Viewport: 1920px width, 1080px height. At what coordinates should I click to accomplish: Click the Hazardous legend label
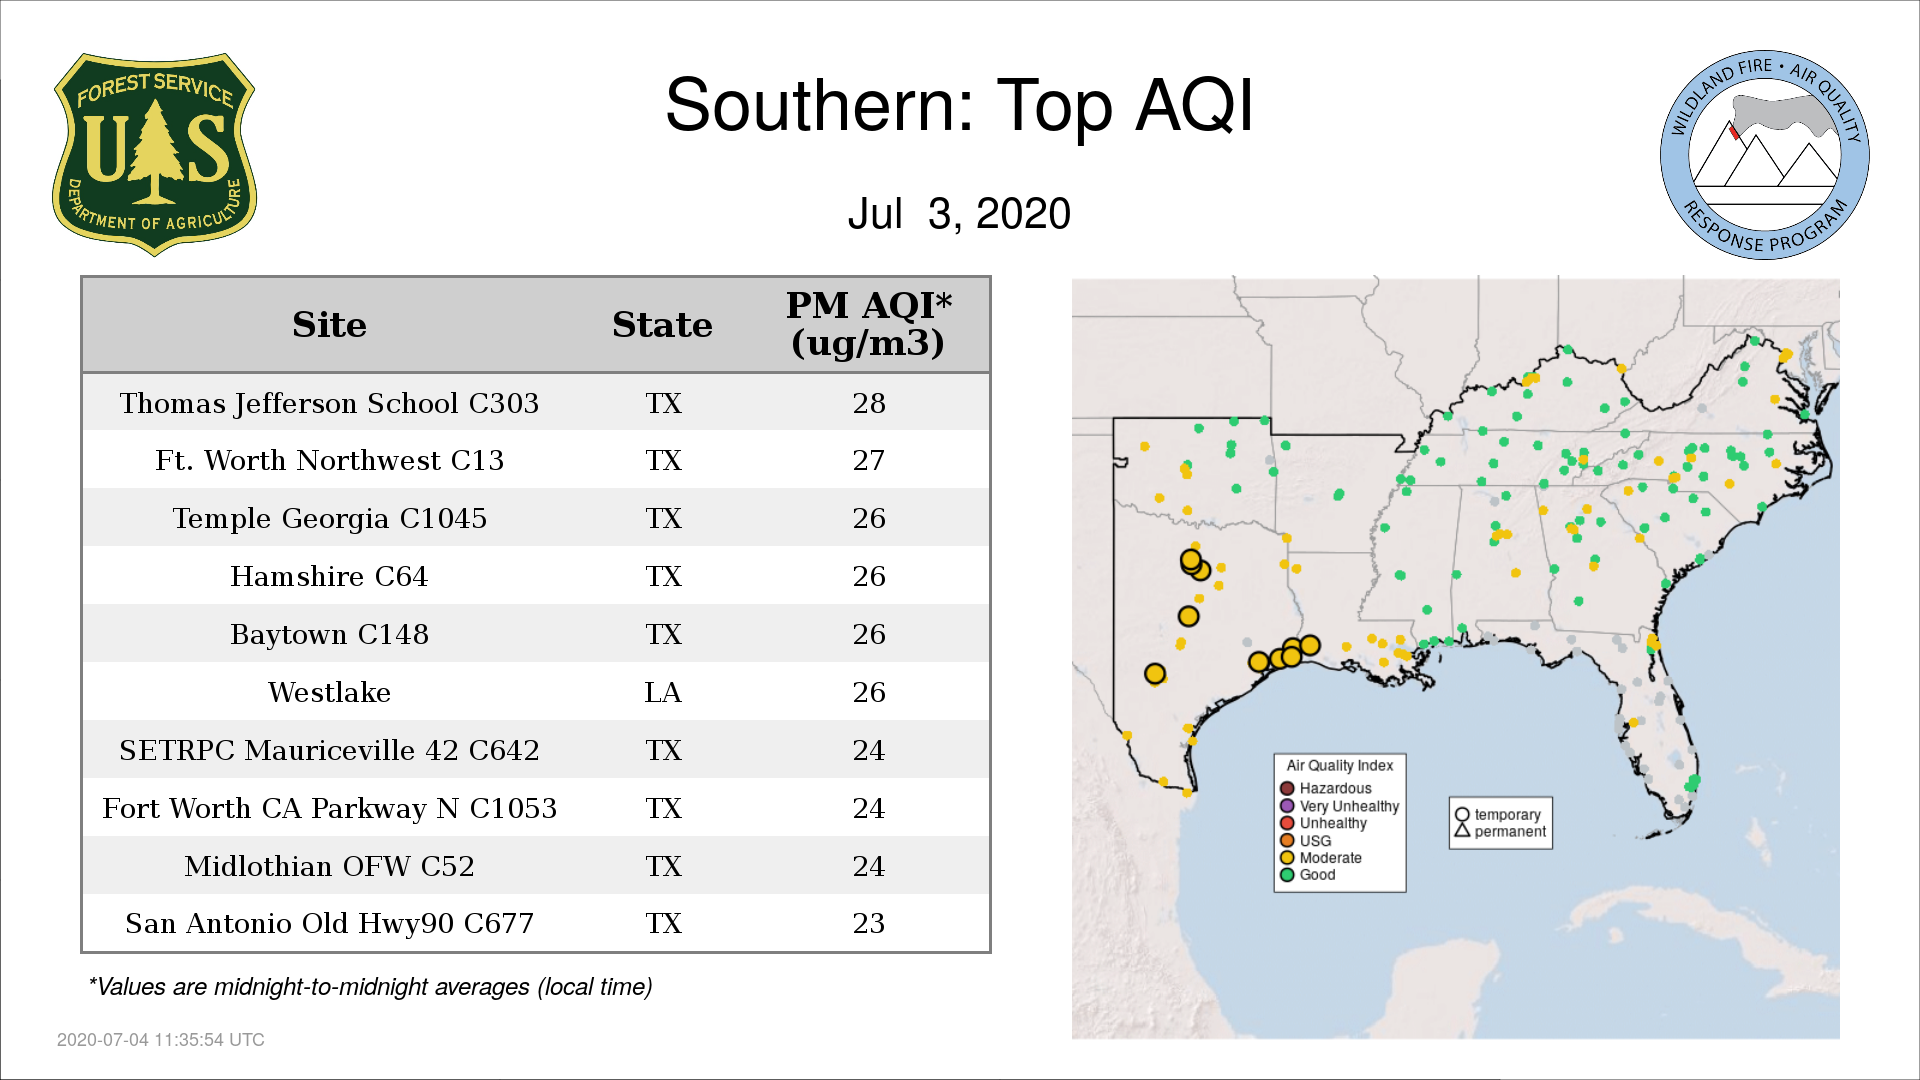[x=1335, y=789]
